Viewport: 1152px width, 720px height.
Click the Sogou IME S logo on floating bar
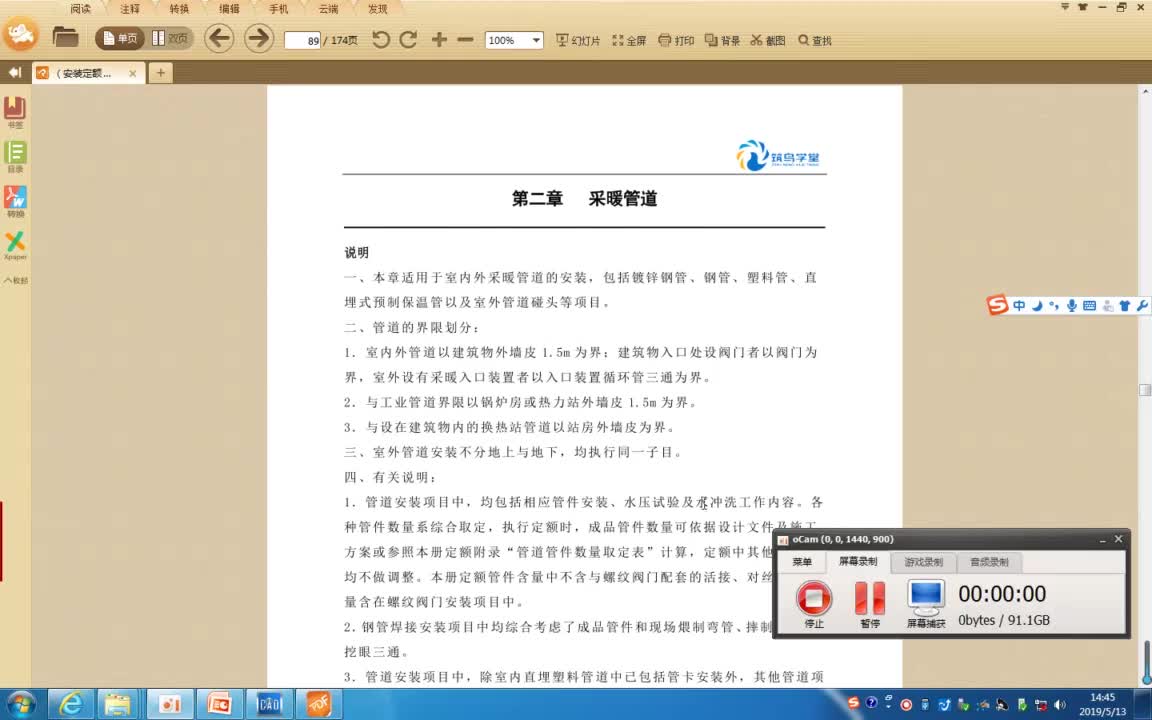pyautogui.click(x=997, y=305)
